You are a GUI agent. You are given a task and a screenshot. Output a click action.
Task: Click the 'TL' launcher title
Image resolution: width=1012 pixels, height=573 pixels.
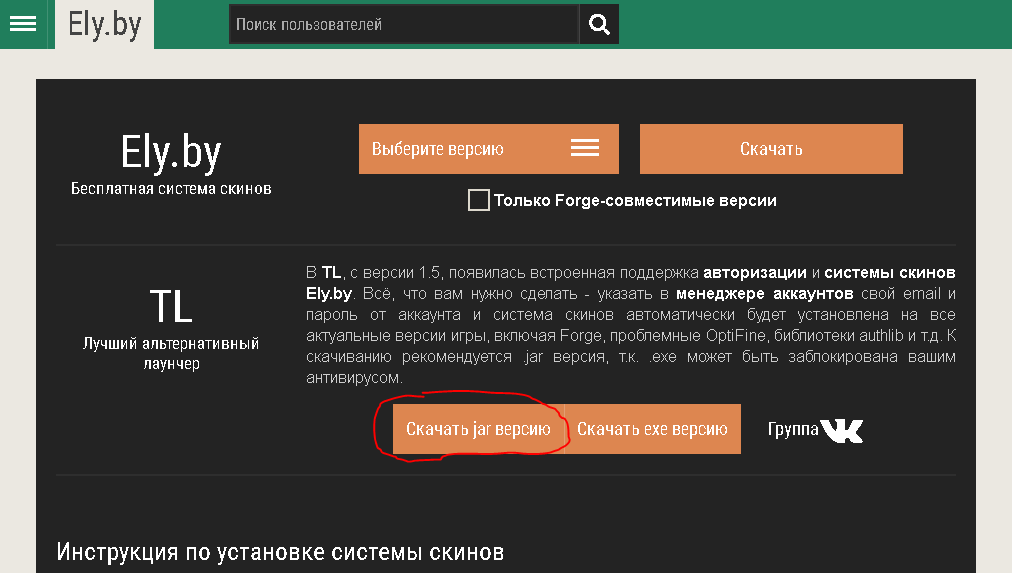coord(171,307)
